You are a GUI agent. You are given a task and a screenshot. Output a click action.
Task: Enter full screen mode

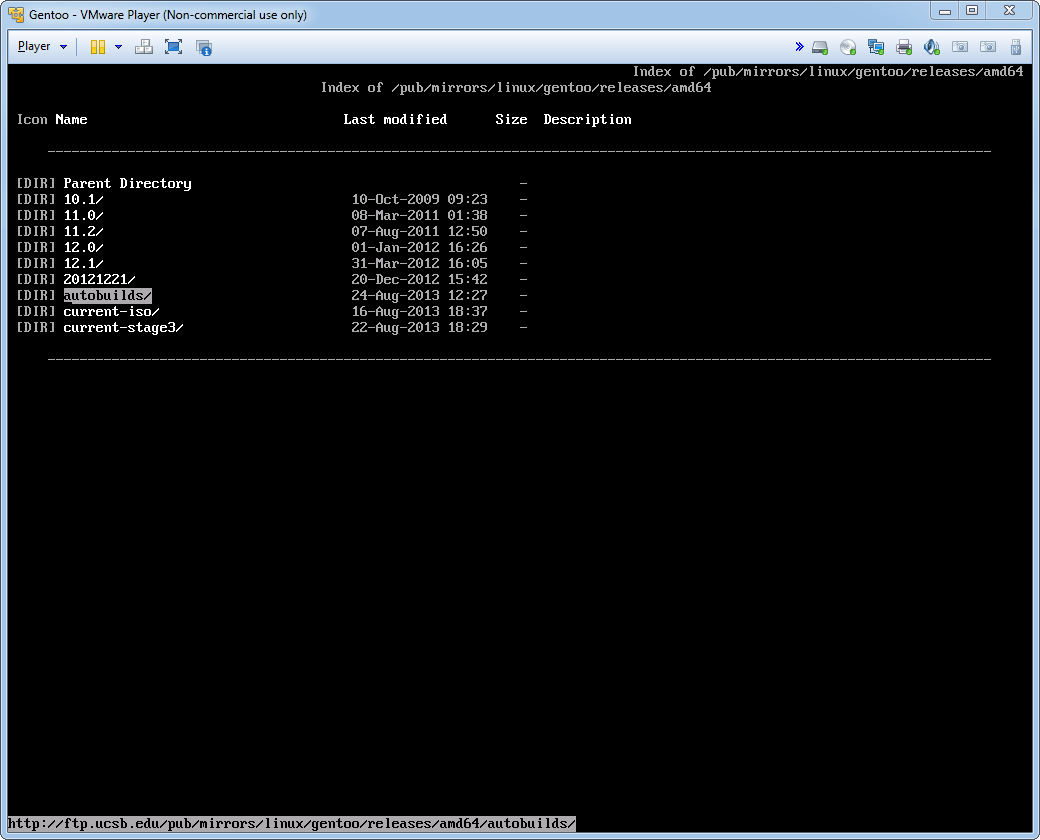coord(173,47)
